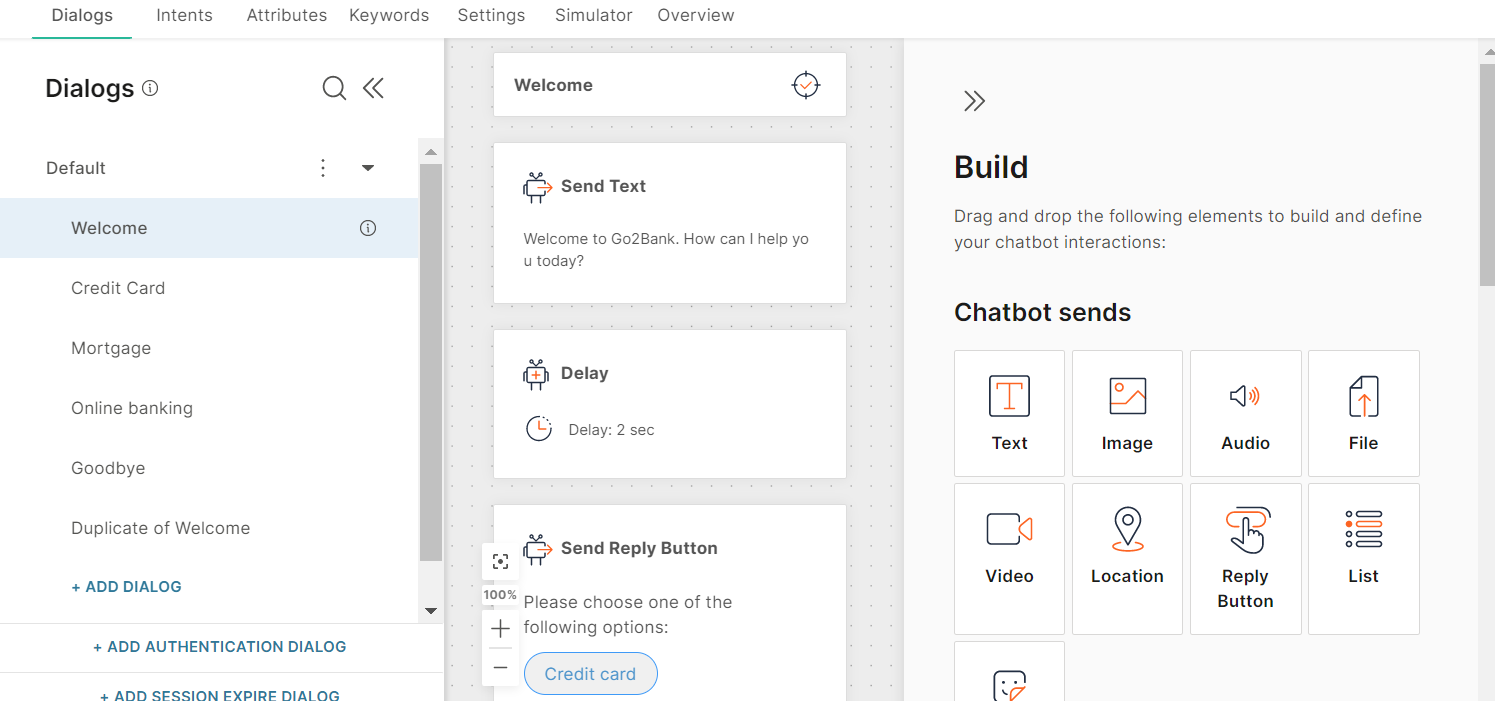Select the Text element in Build panel
This screenshot has width=1495, height=701.
coord(1009,413)
